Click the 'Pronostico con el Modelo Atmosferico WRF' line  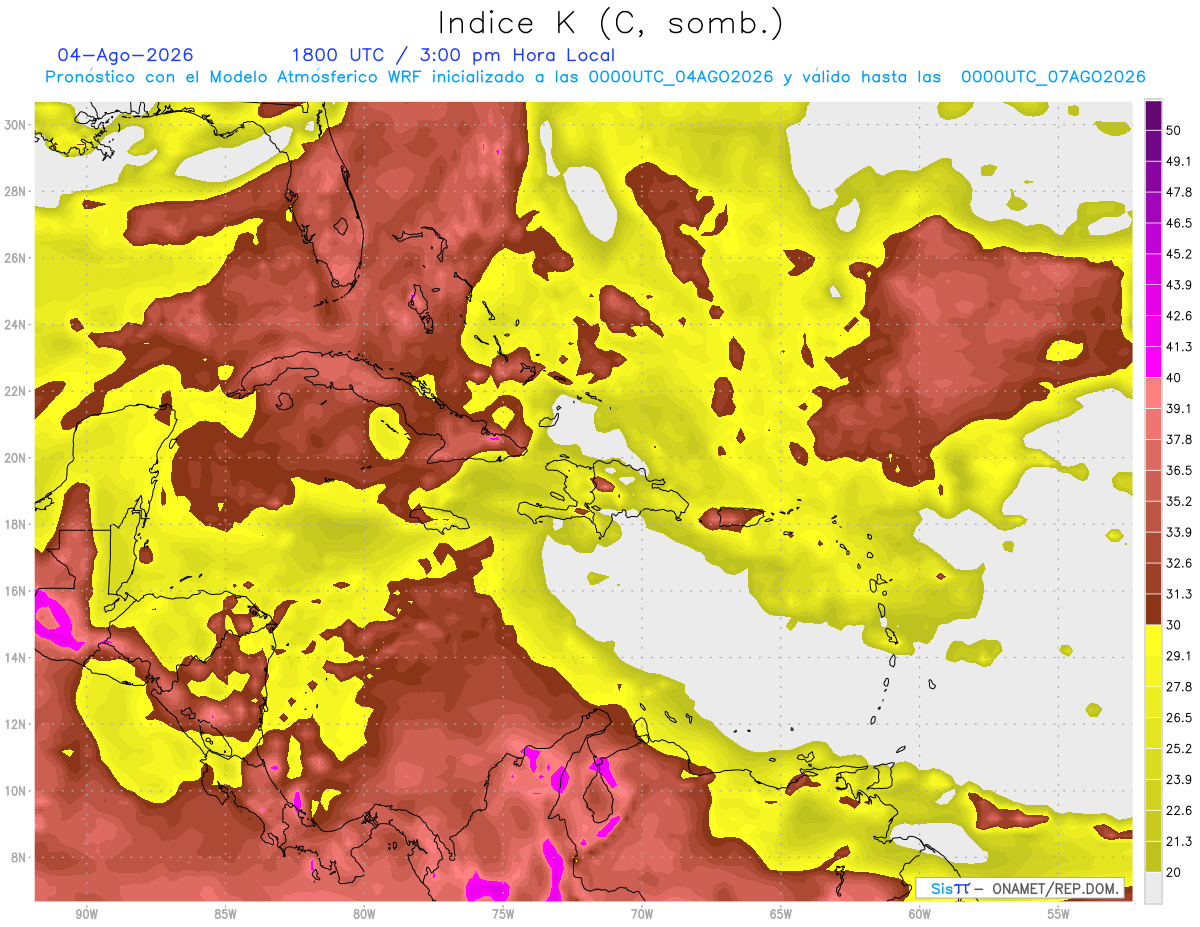click(595, 77)
